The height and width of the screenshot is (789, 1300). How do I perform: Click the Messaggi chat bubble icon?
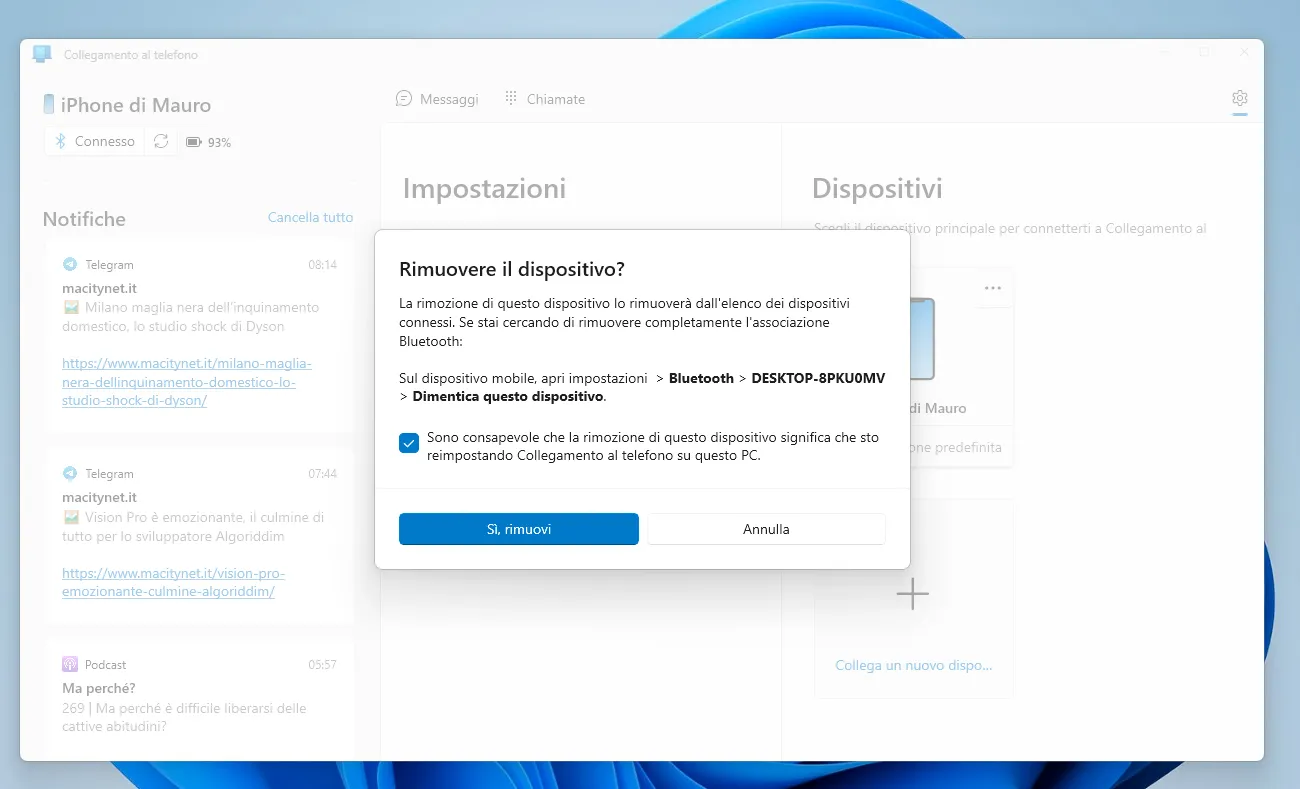click(x=404, y=98)
